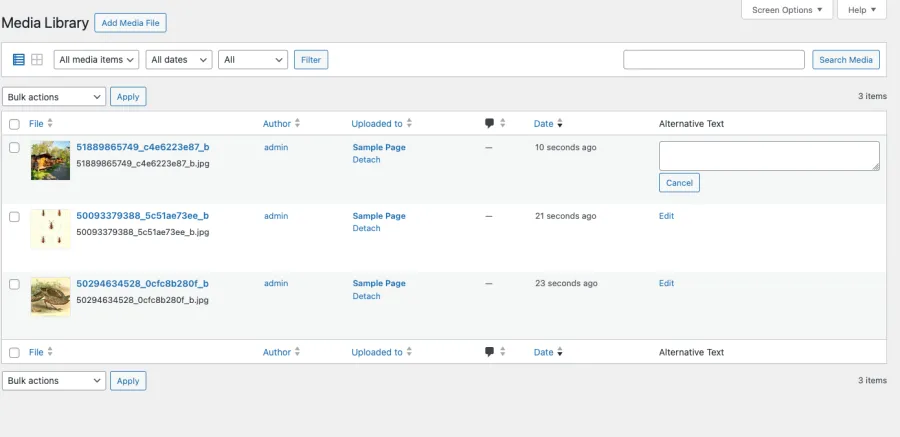Click Author column header in footer

[277, 352]
